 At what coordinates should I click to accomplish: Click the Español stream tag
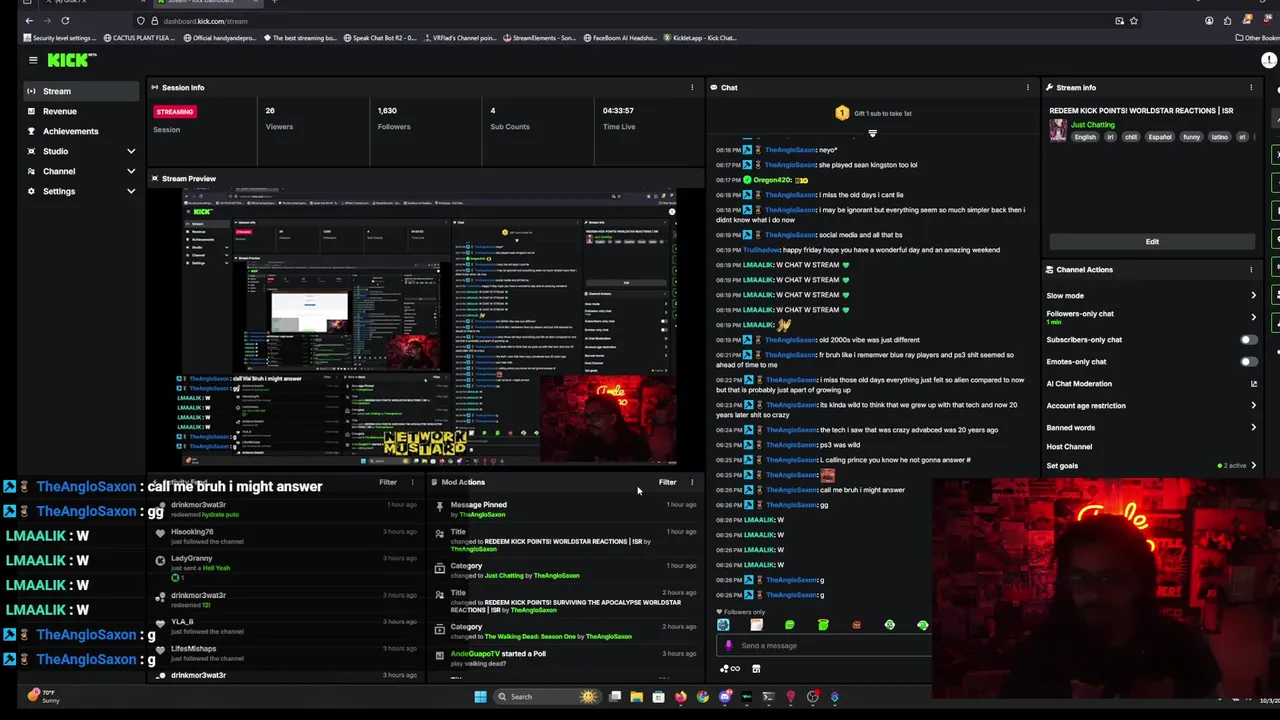pos(1159,137)
